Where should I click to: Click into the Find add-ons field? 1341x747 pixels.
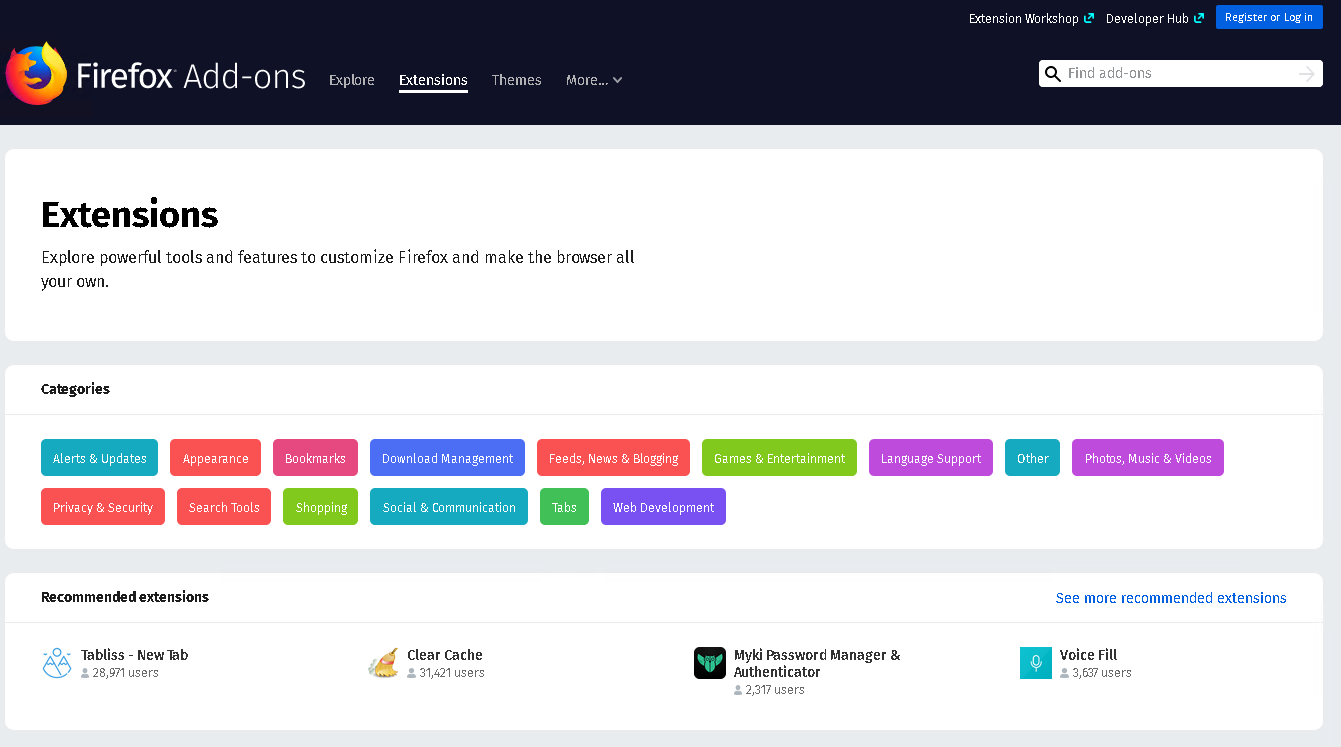[1180, 74]
